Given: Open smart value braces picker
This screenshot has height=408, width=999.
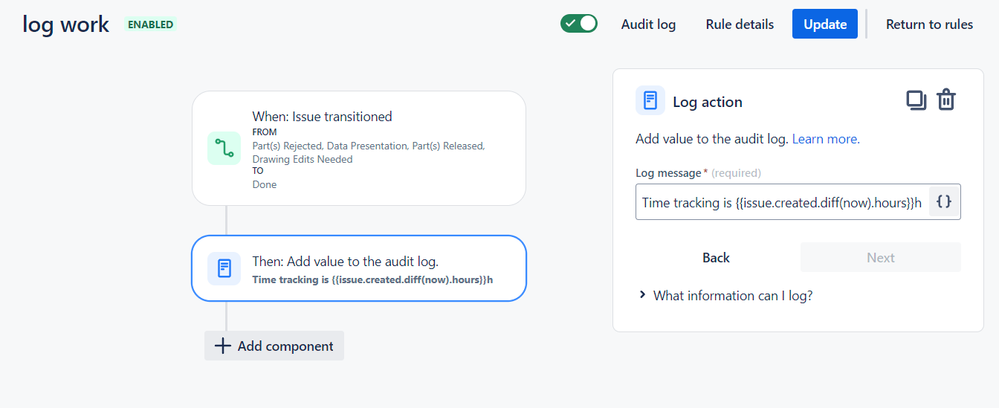Looking at the screenshot, I should click(944, 202).
